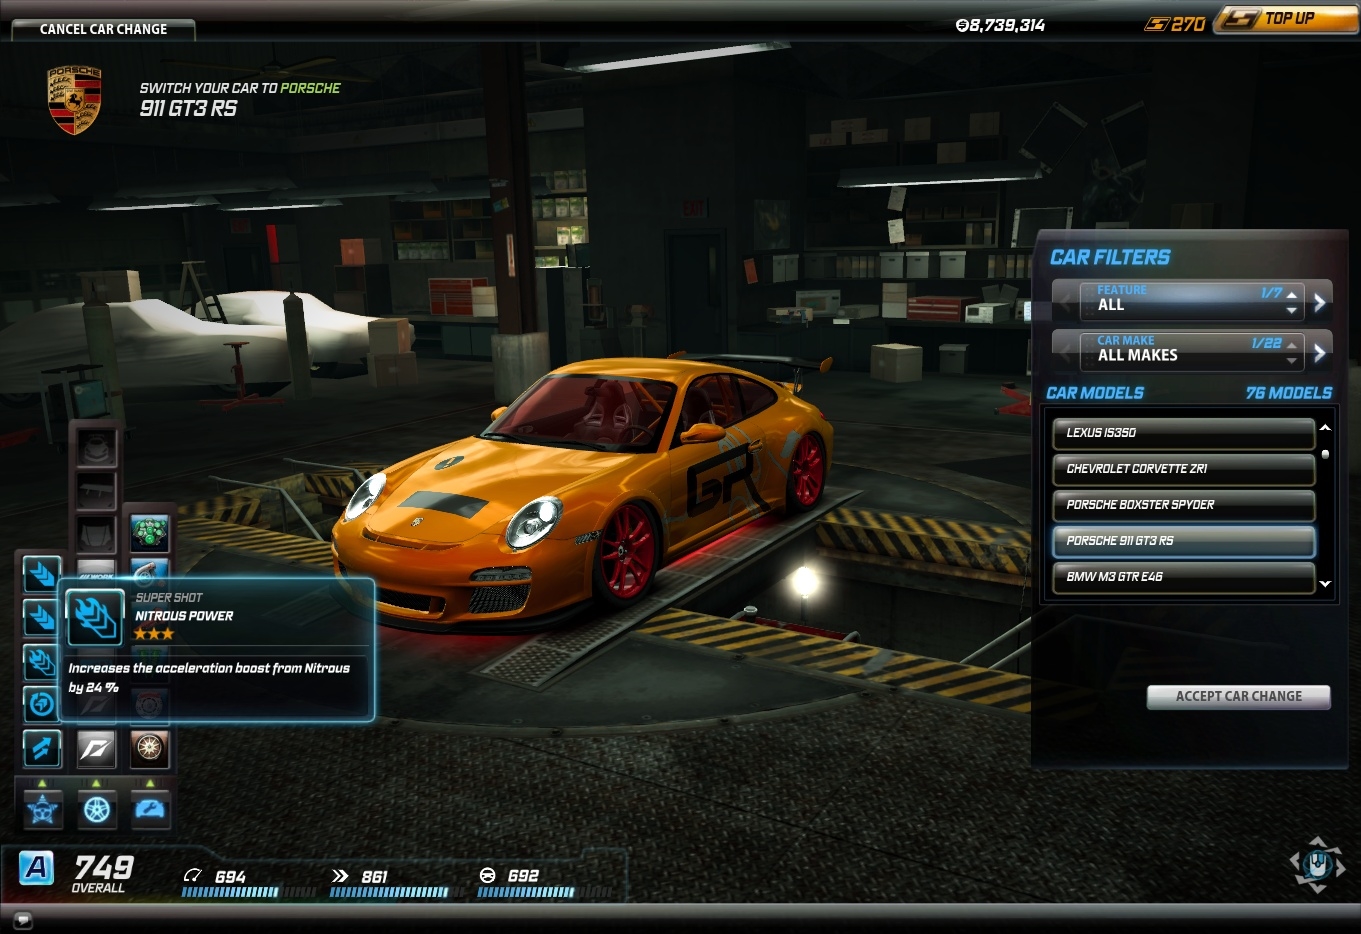Click the 749 OVERALL rating

[103, 872]
